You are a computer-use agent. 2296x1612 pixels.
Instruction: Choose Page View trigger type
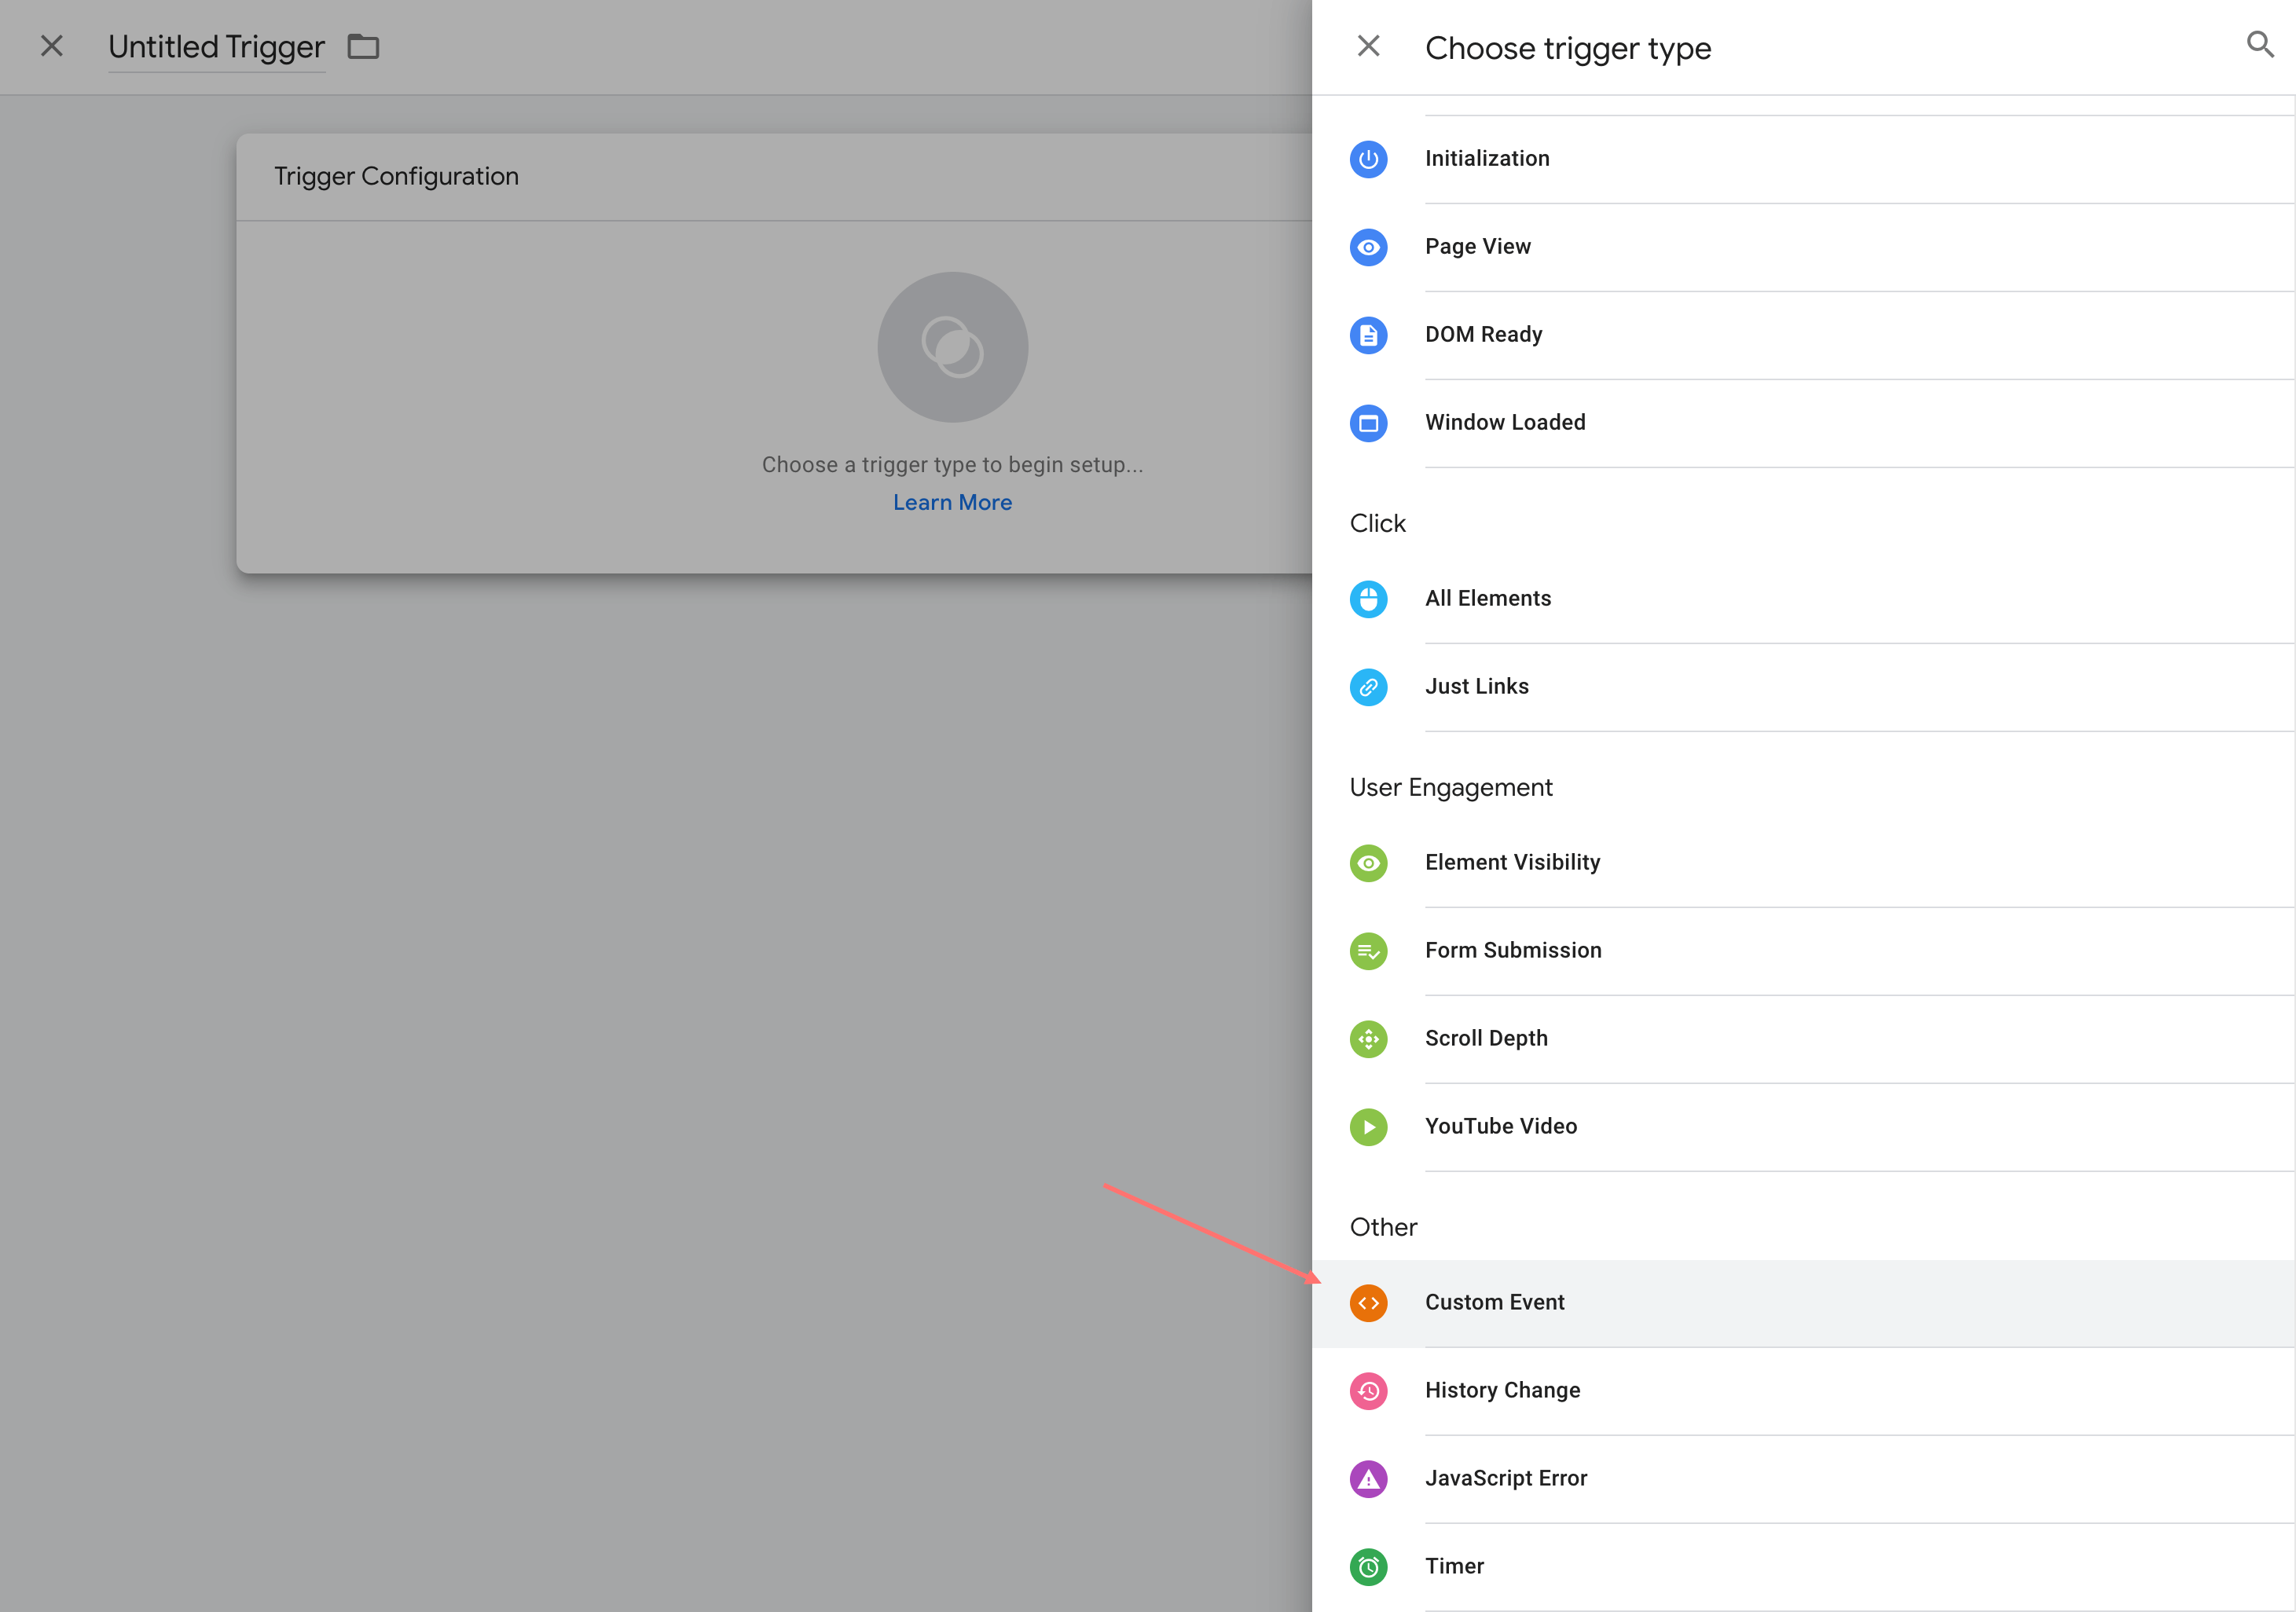click(x=1803, y=247)
